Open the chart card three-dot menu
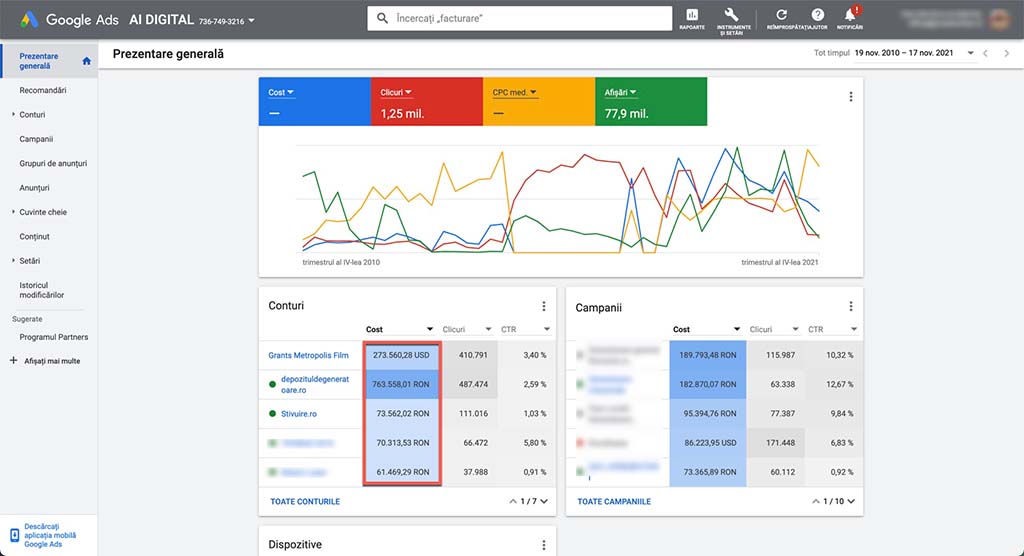 click(x=851, y=97)
